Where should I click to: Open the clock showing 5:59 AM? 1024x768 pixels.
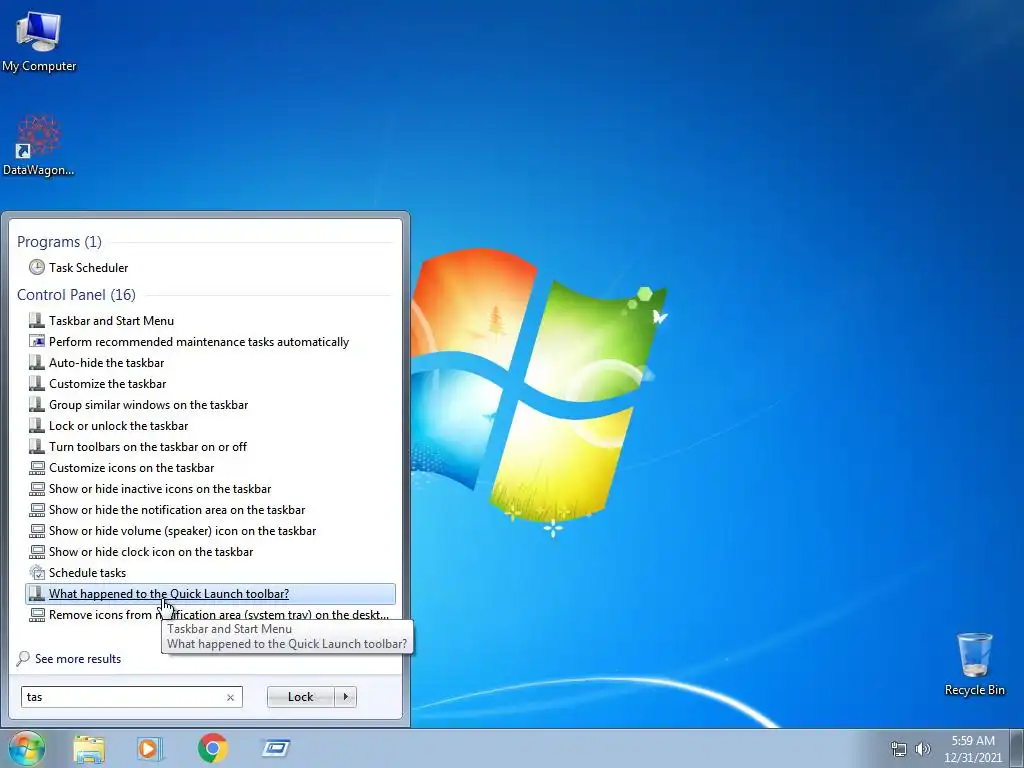click(972, 749)
